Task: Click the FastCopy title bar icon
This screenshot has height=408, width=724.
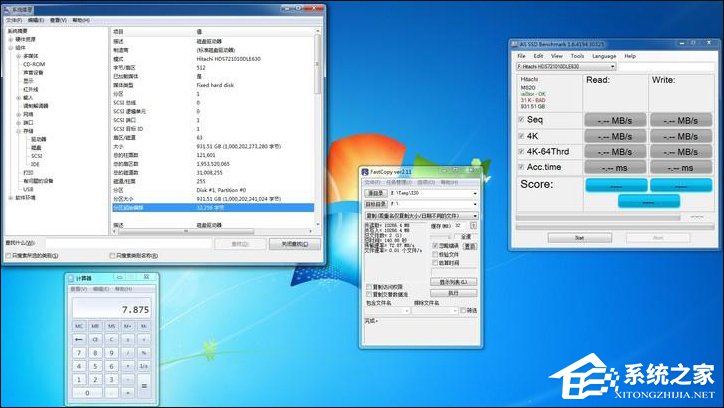Action: click(365, 172)
